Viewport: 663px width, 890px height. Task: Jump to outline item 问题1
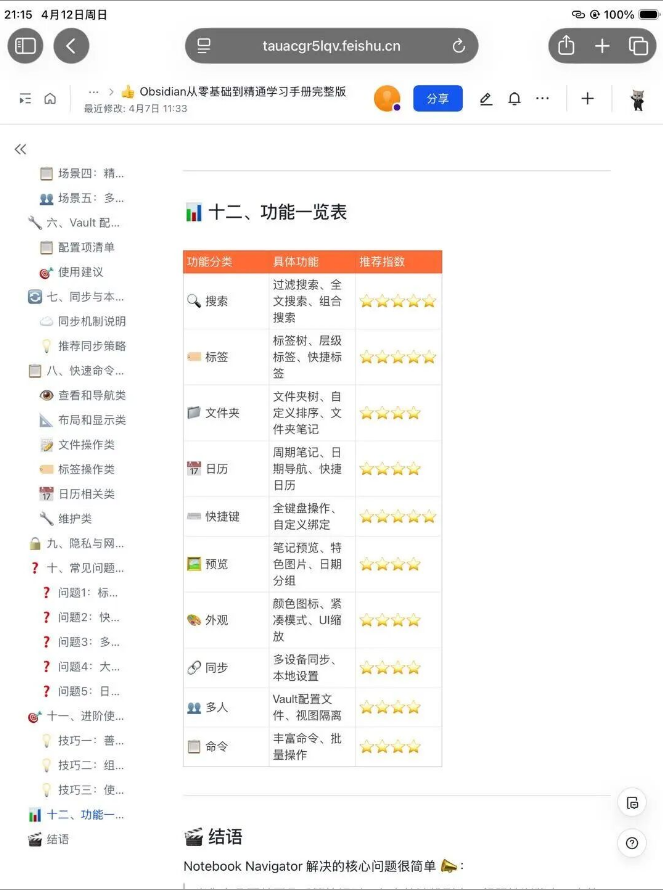click(x=79, y=593)
